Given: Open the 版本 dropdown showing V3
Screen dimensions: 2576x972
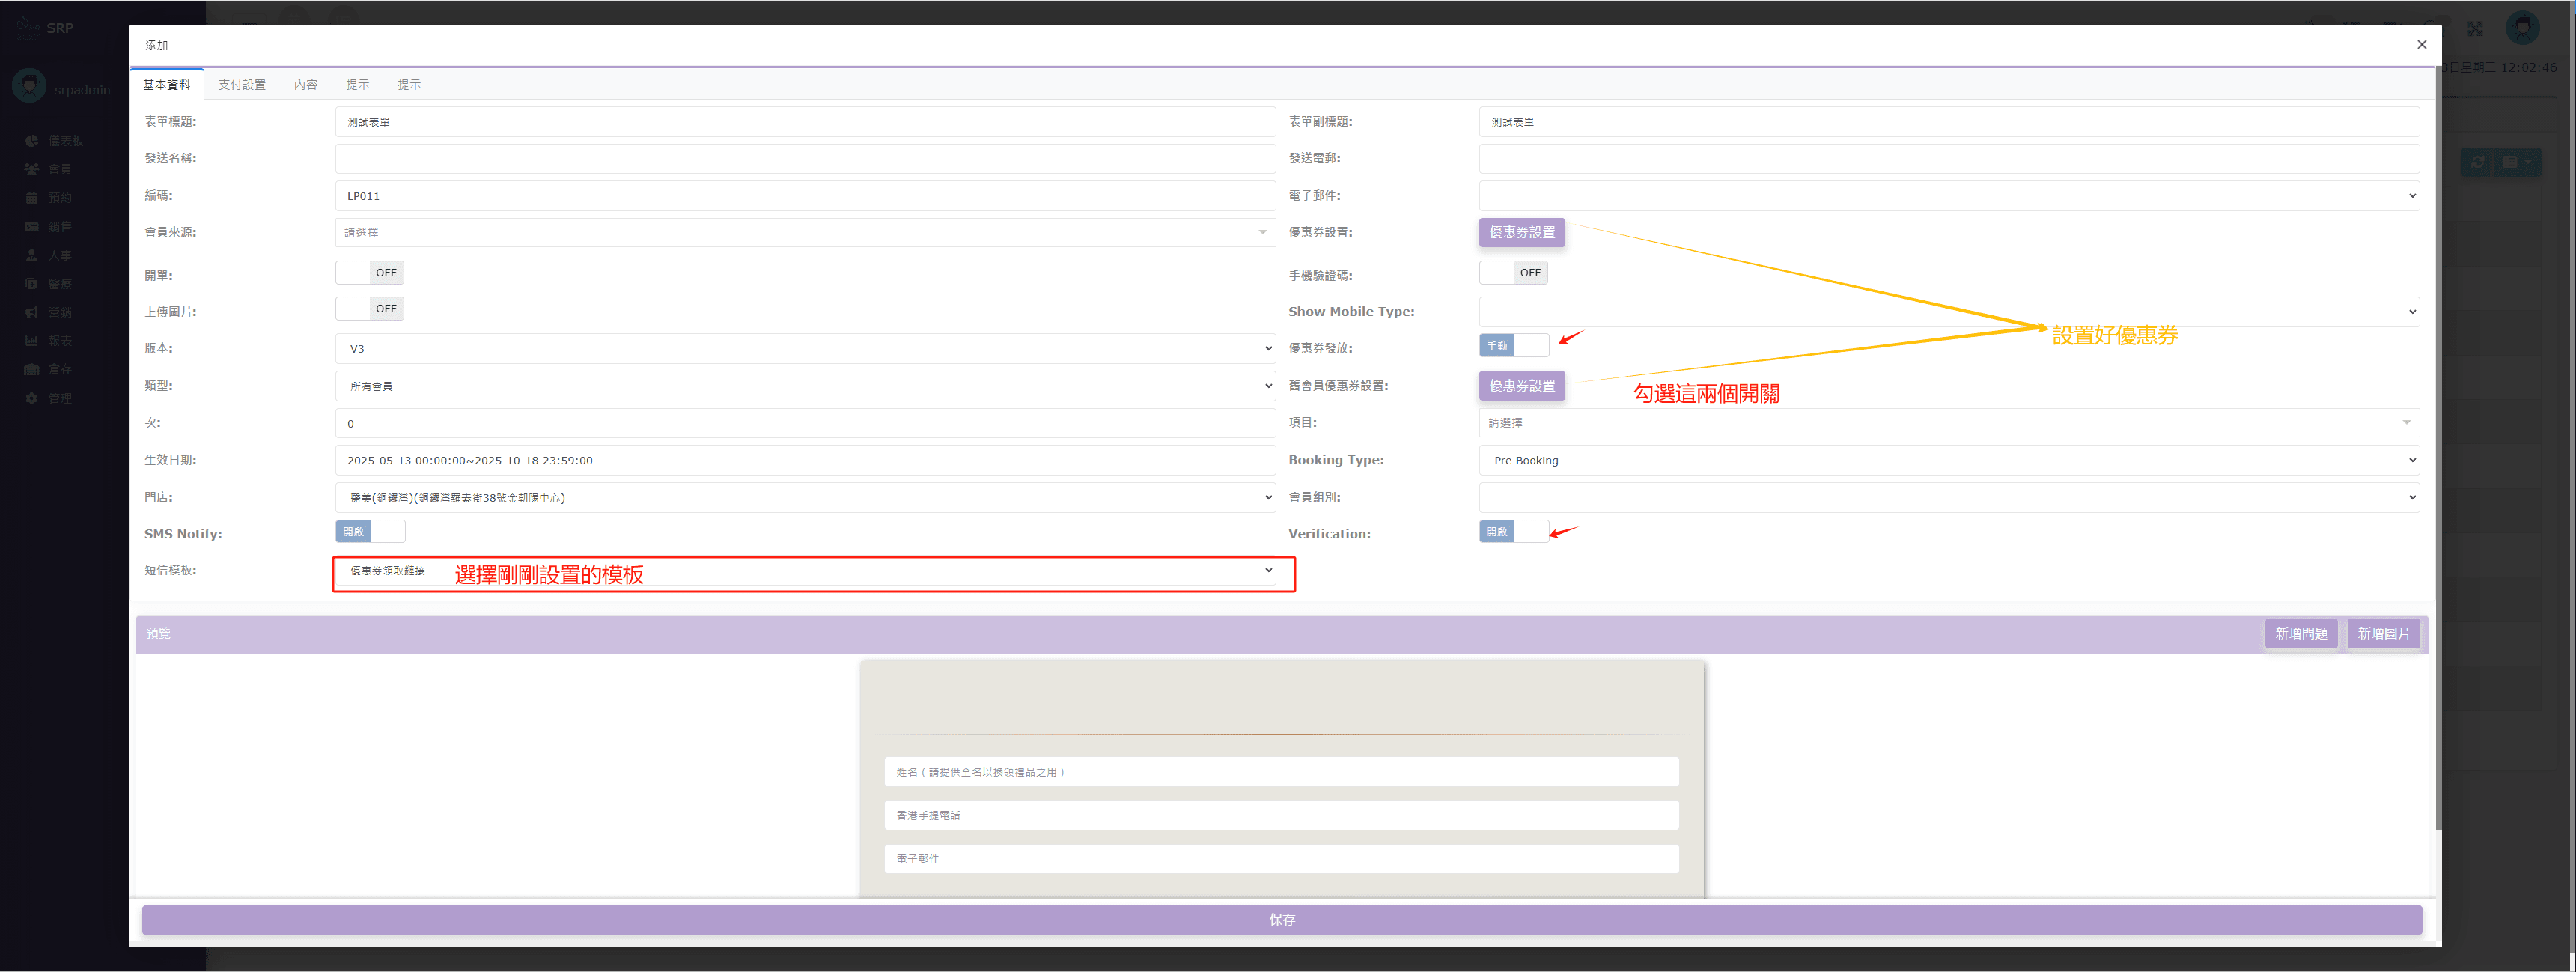Looking at the screenshot, I should point(804,349).
